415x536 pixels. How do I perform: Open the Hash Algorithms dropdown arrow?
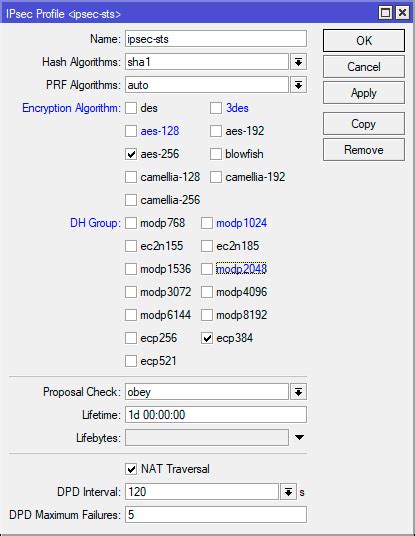click(298, 62)
